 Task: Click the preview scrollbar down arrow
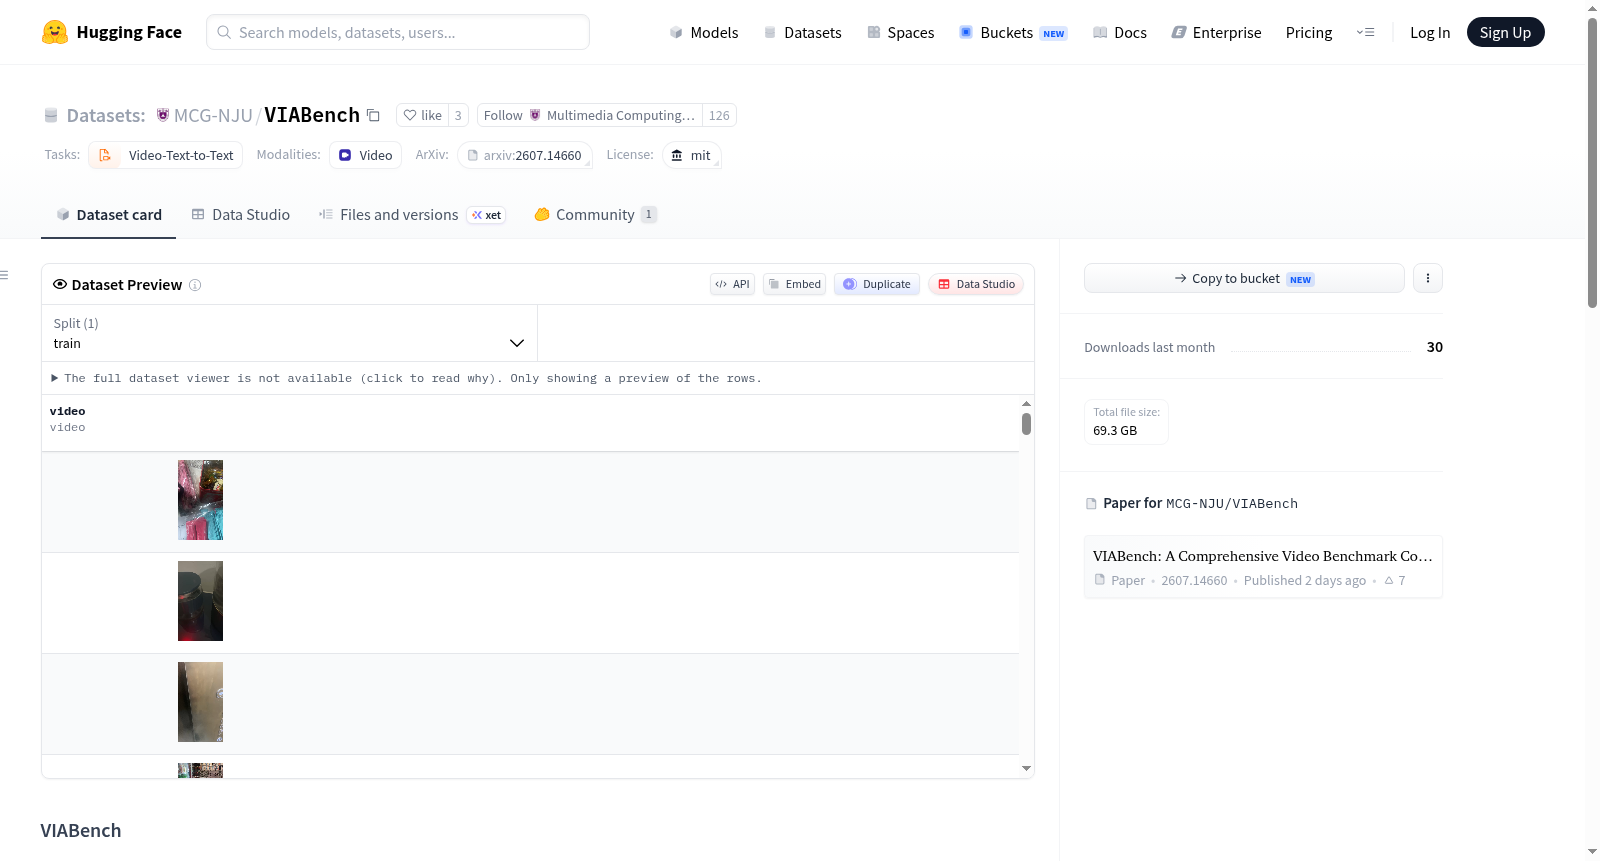pos(1026,769)
